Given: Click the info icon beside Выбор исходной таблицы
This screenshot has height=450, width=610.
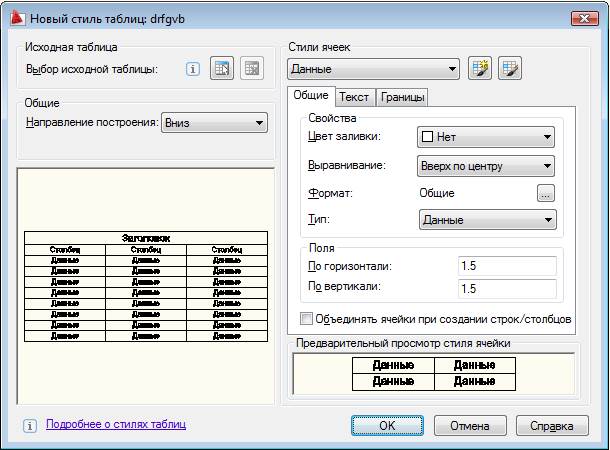Looking at the screenshot, I should [x=194, y=70].
